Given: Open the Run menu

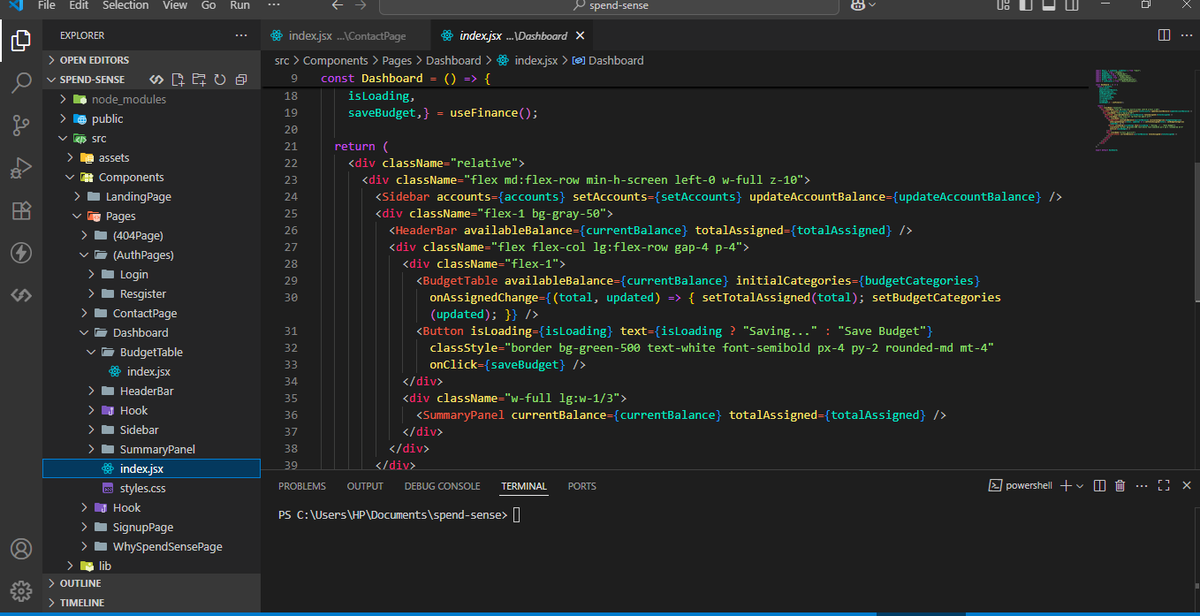Looking at the screenshot, I should 240,6.
